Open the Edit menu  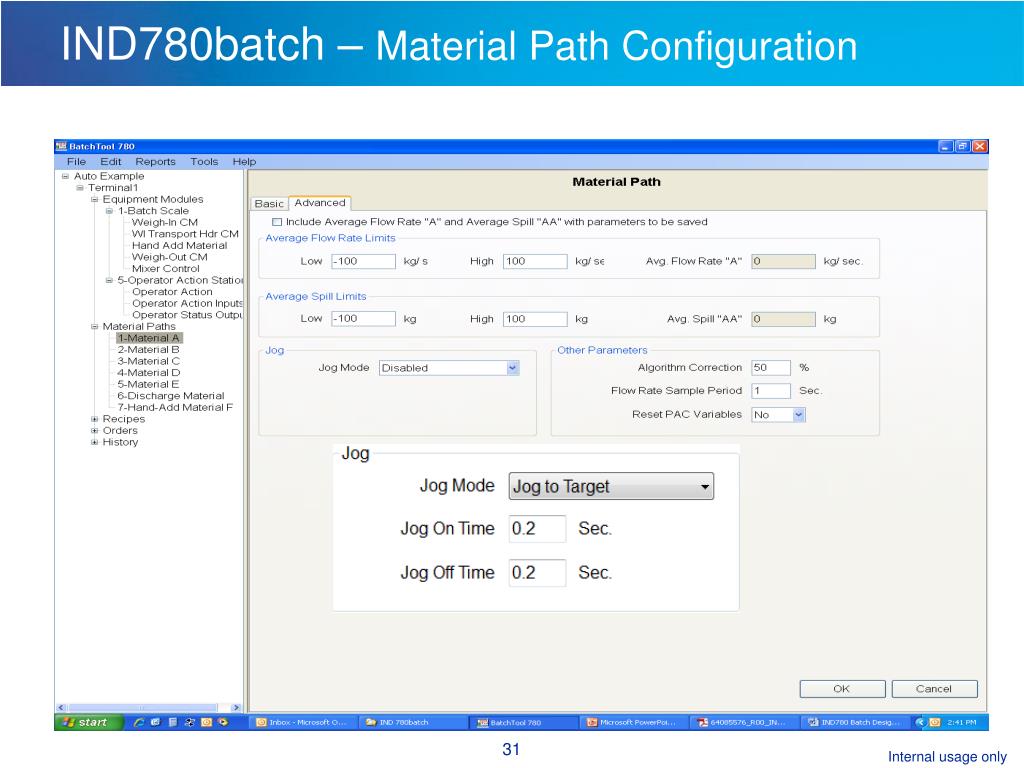110,161
